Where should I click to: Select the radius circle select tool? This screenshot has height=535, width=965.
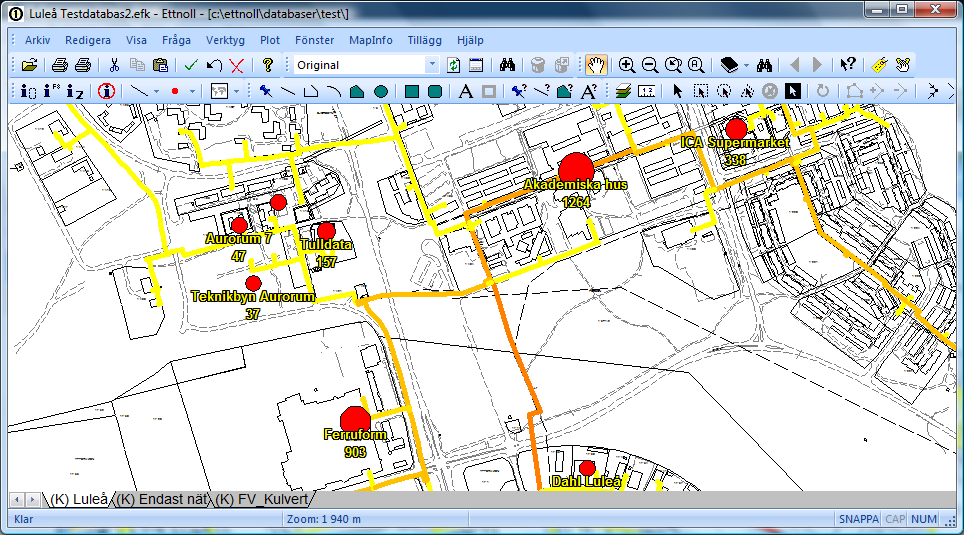coord(724,92)
